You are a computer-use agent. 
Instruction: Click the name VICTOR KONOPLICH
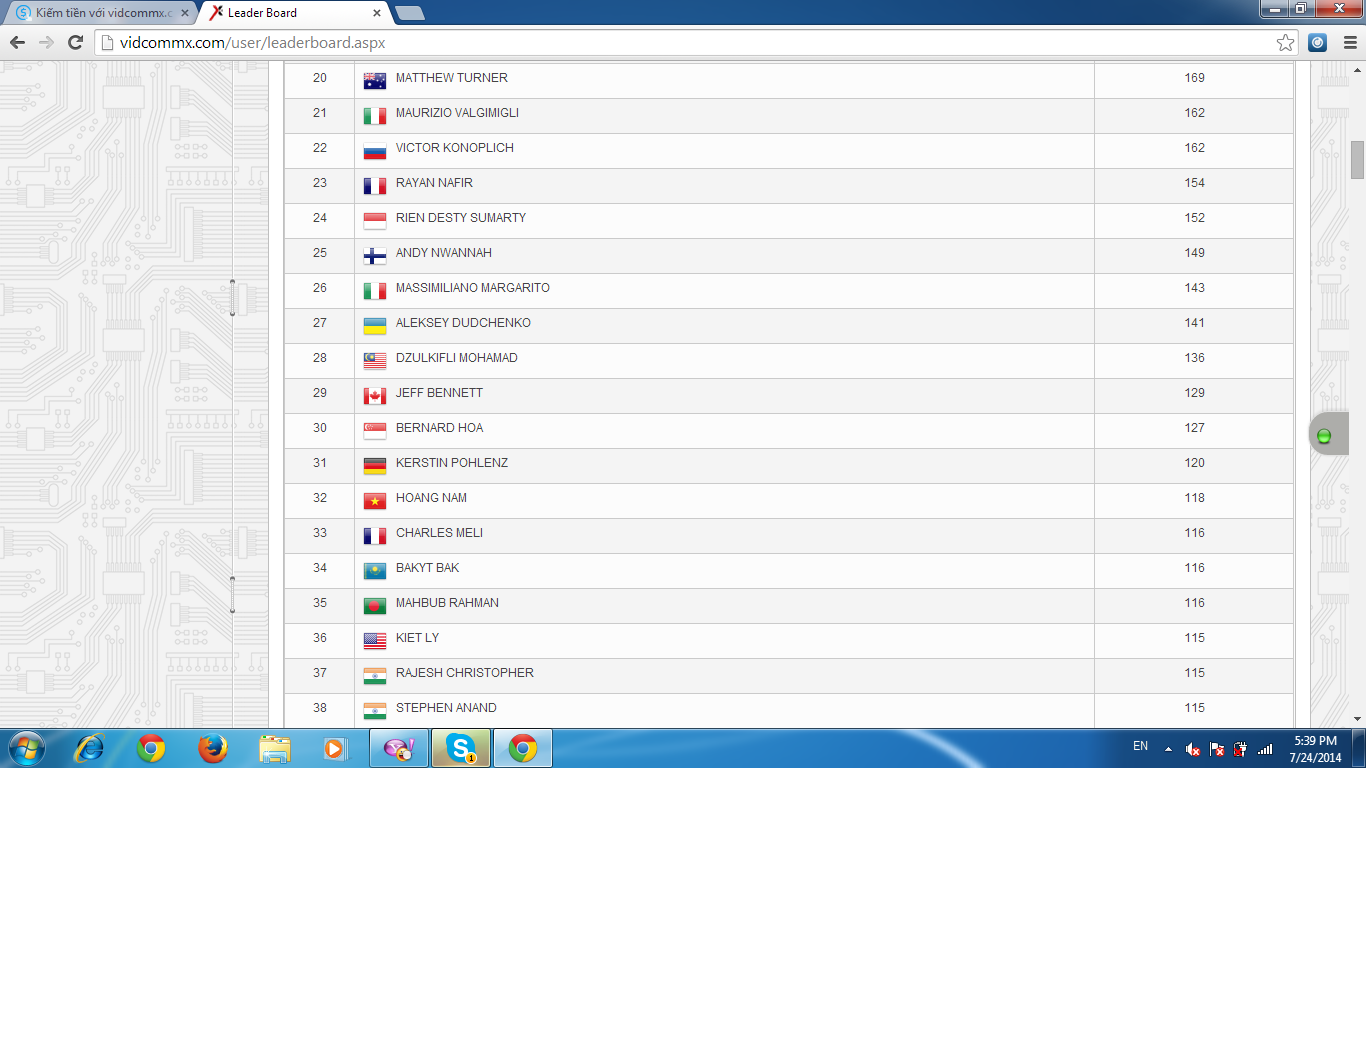[x=455, y=148]
